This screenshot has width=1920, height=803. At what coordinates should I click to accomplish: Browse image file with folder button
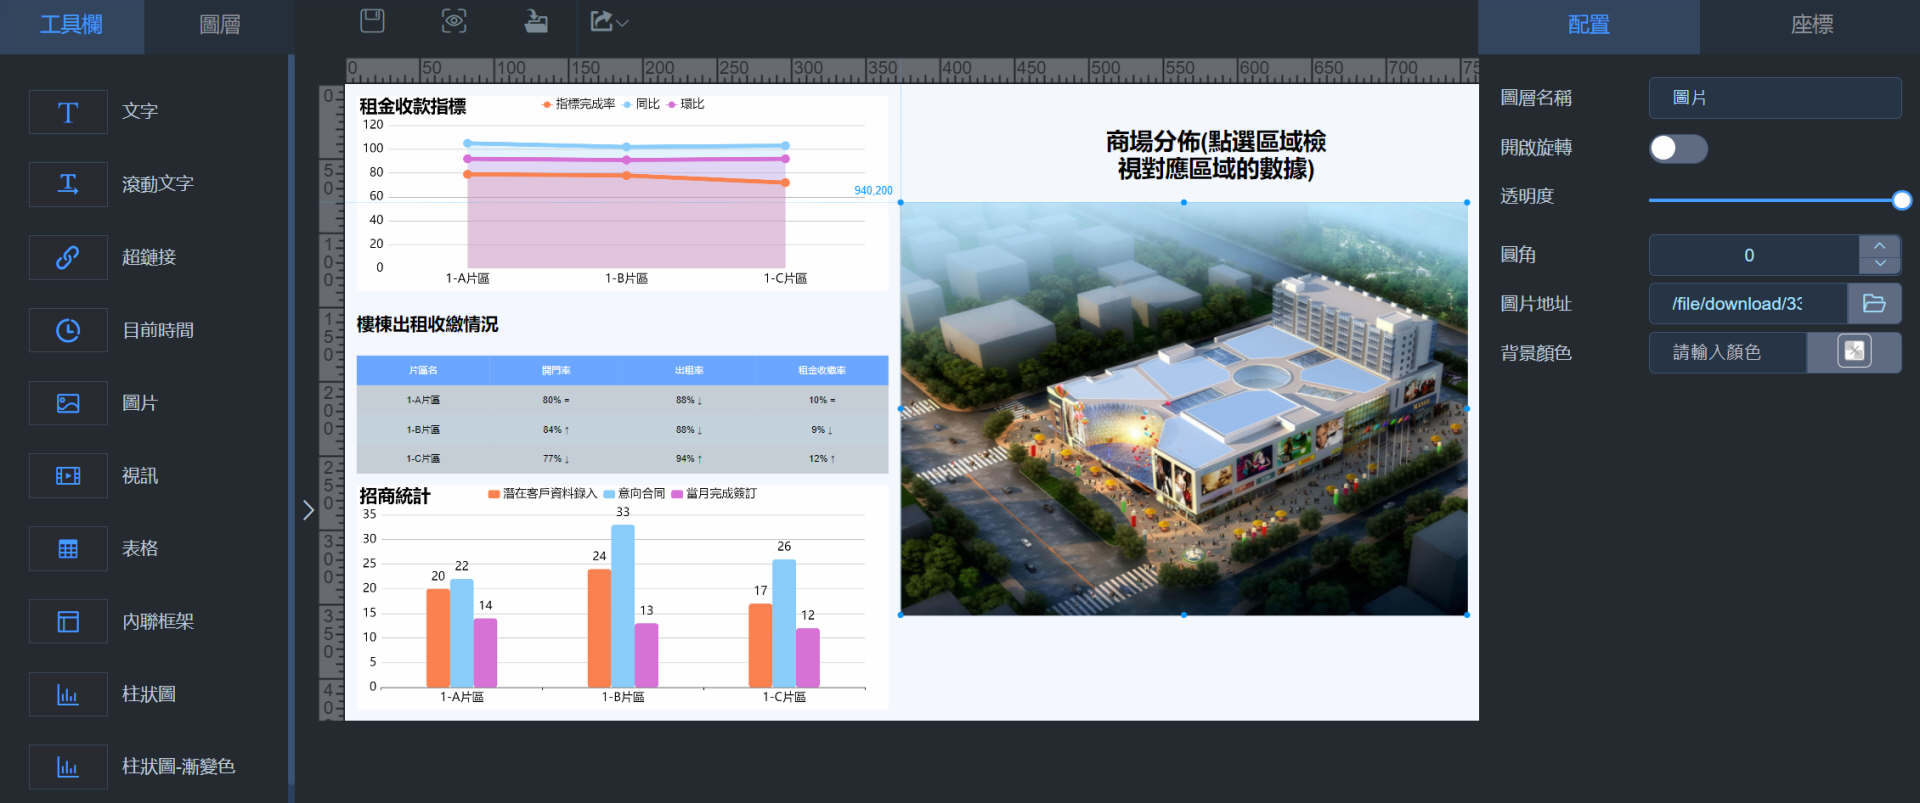(1874, 303)
